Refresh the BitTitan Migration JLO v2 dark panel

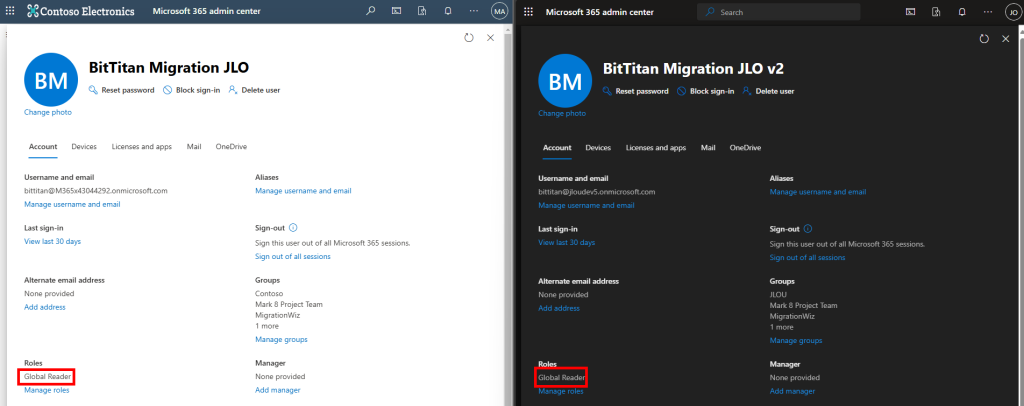pos(984,39)
